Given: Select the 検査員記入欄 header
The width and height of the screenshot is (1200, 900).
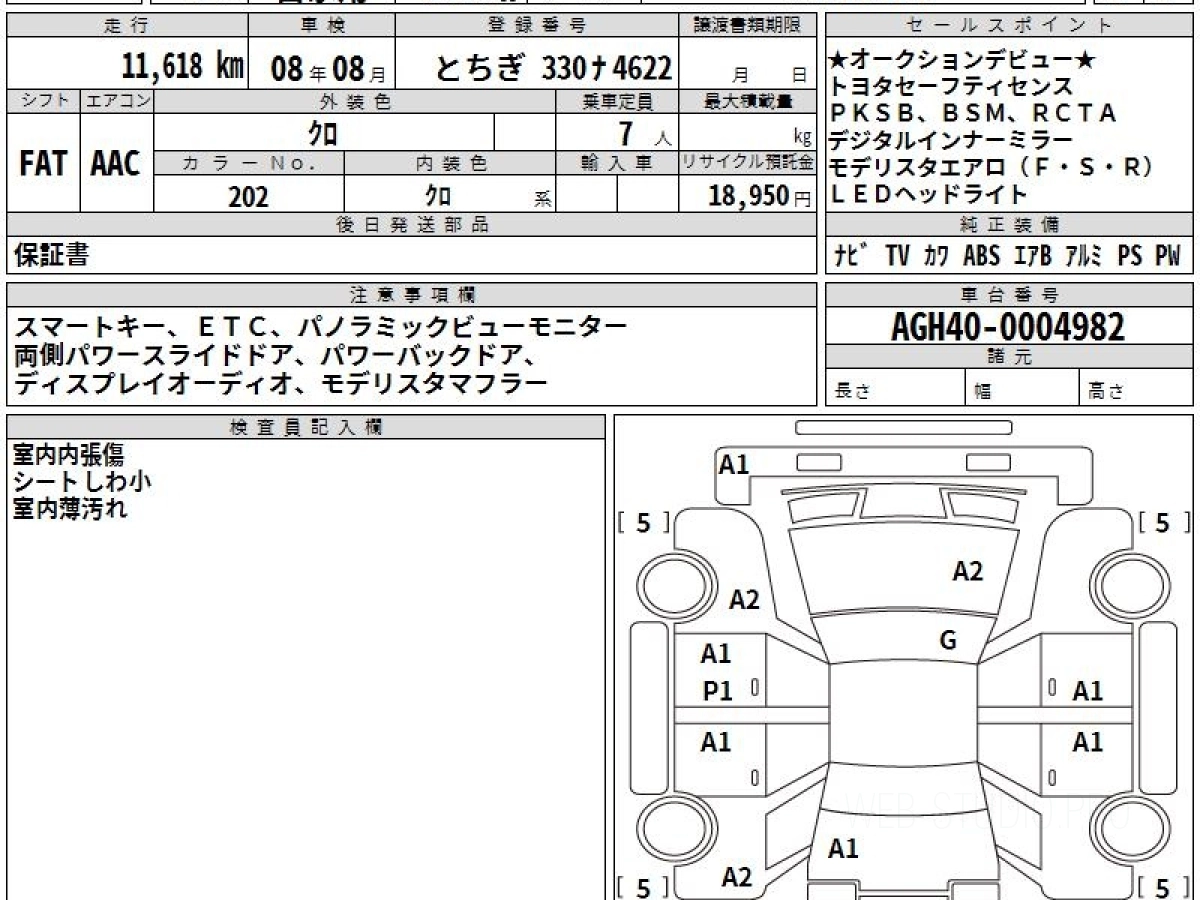Looking at the screenshot, I should pos(306,427).
